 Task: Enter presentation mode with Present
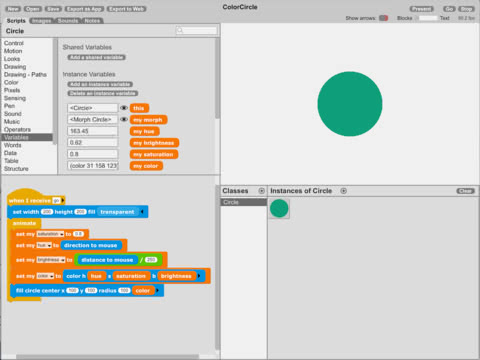(x=422, y=9)
